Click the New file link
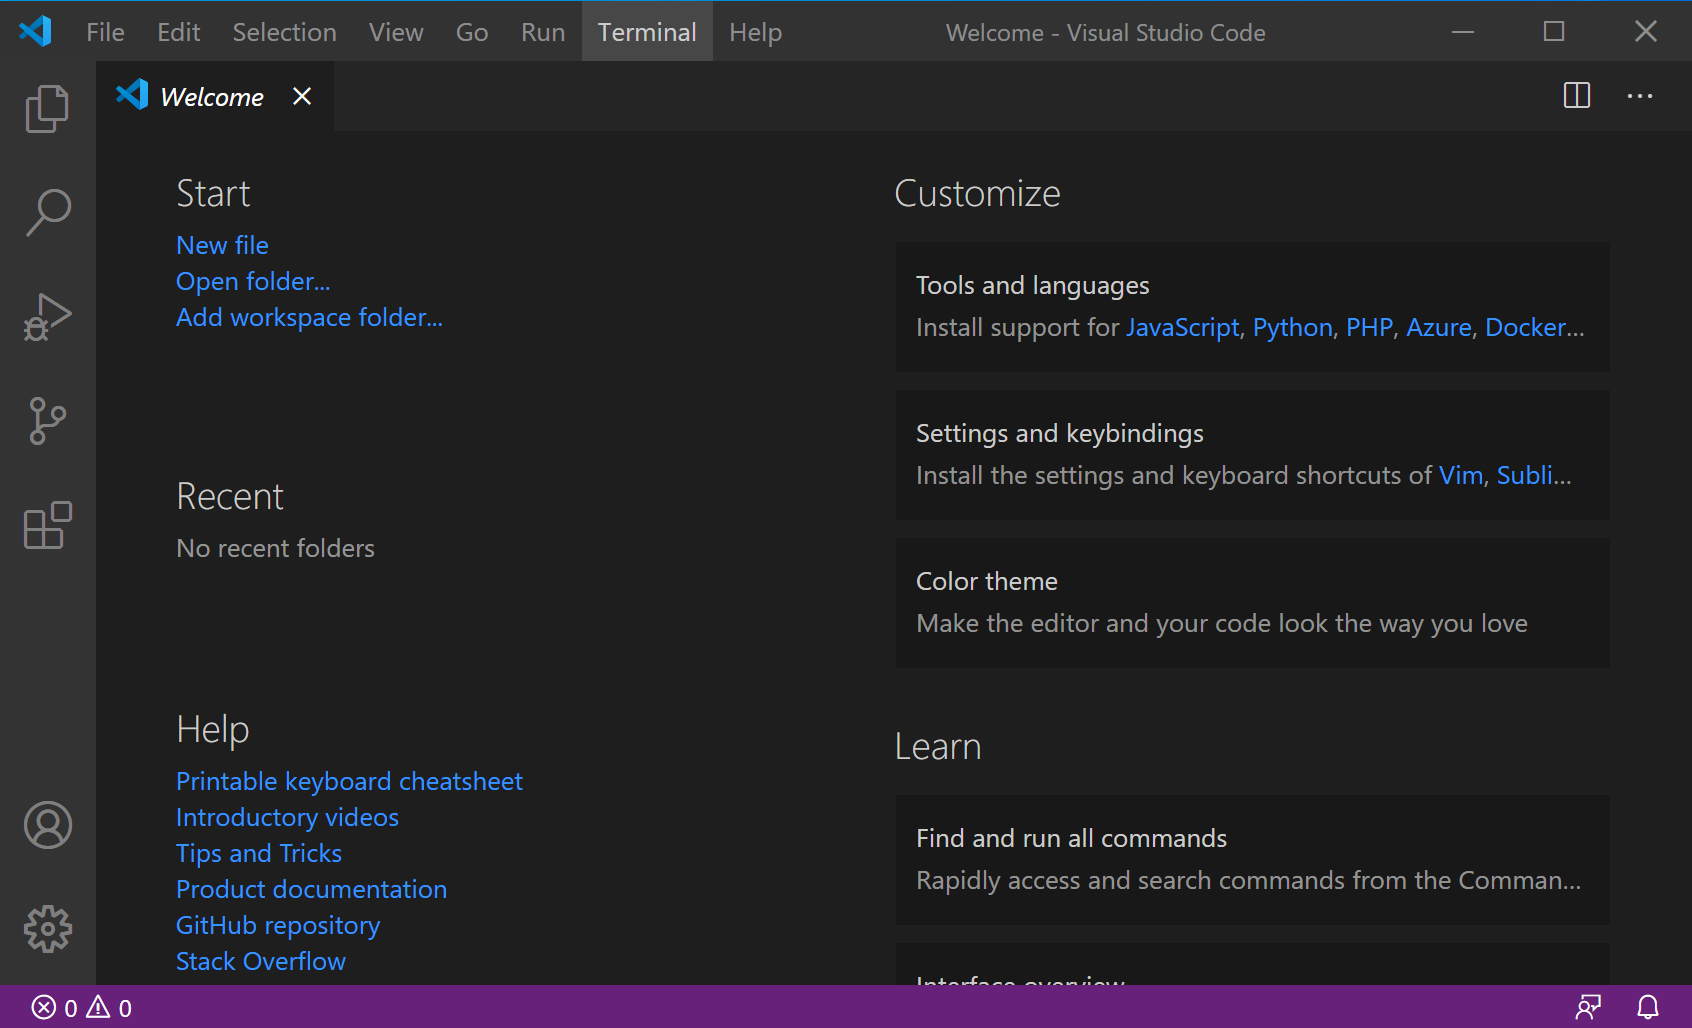 coord(222,244)
